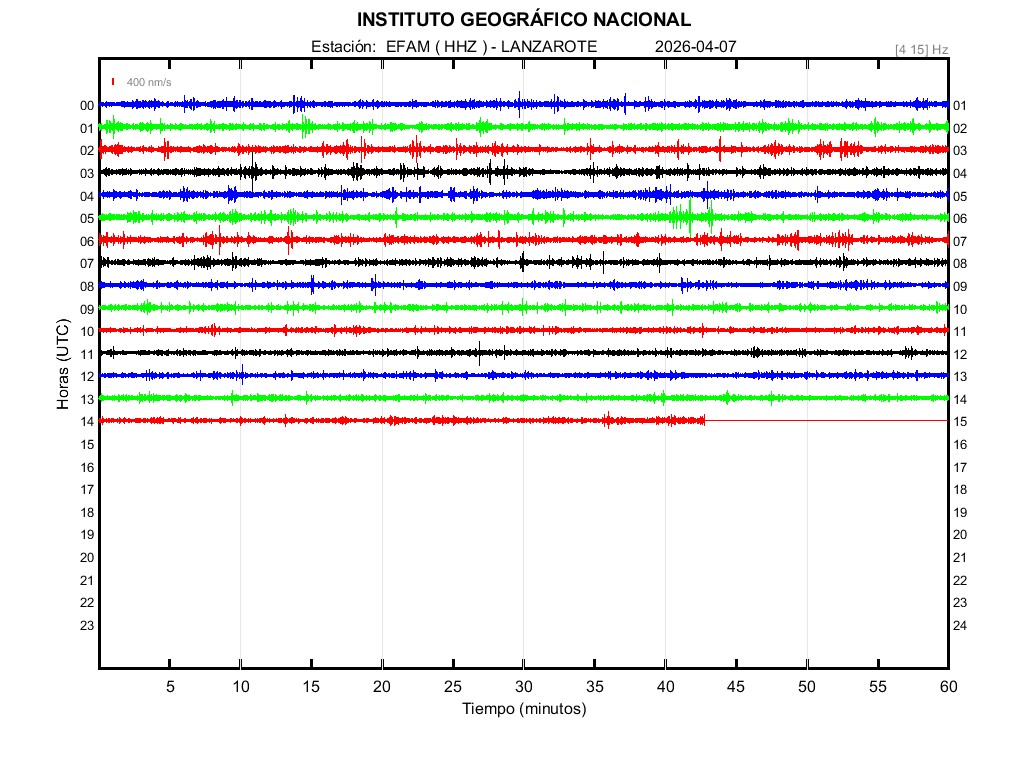
Task: Click hour 00 label on left axis
Action: point(87,106)
